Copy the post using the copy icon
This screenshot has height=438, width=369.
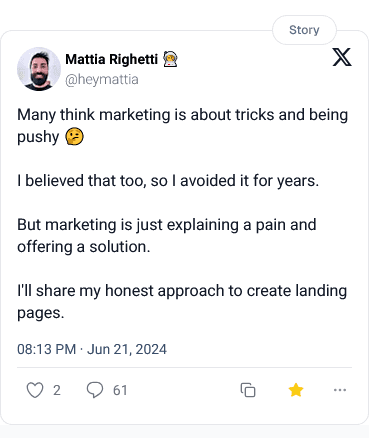click(248, 390)
